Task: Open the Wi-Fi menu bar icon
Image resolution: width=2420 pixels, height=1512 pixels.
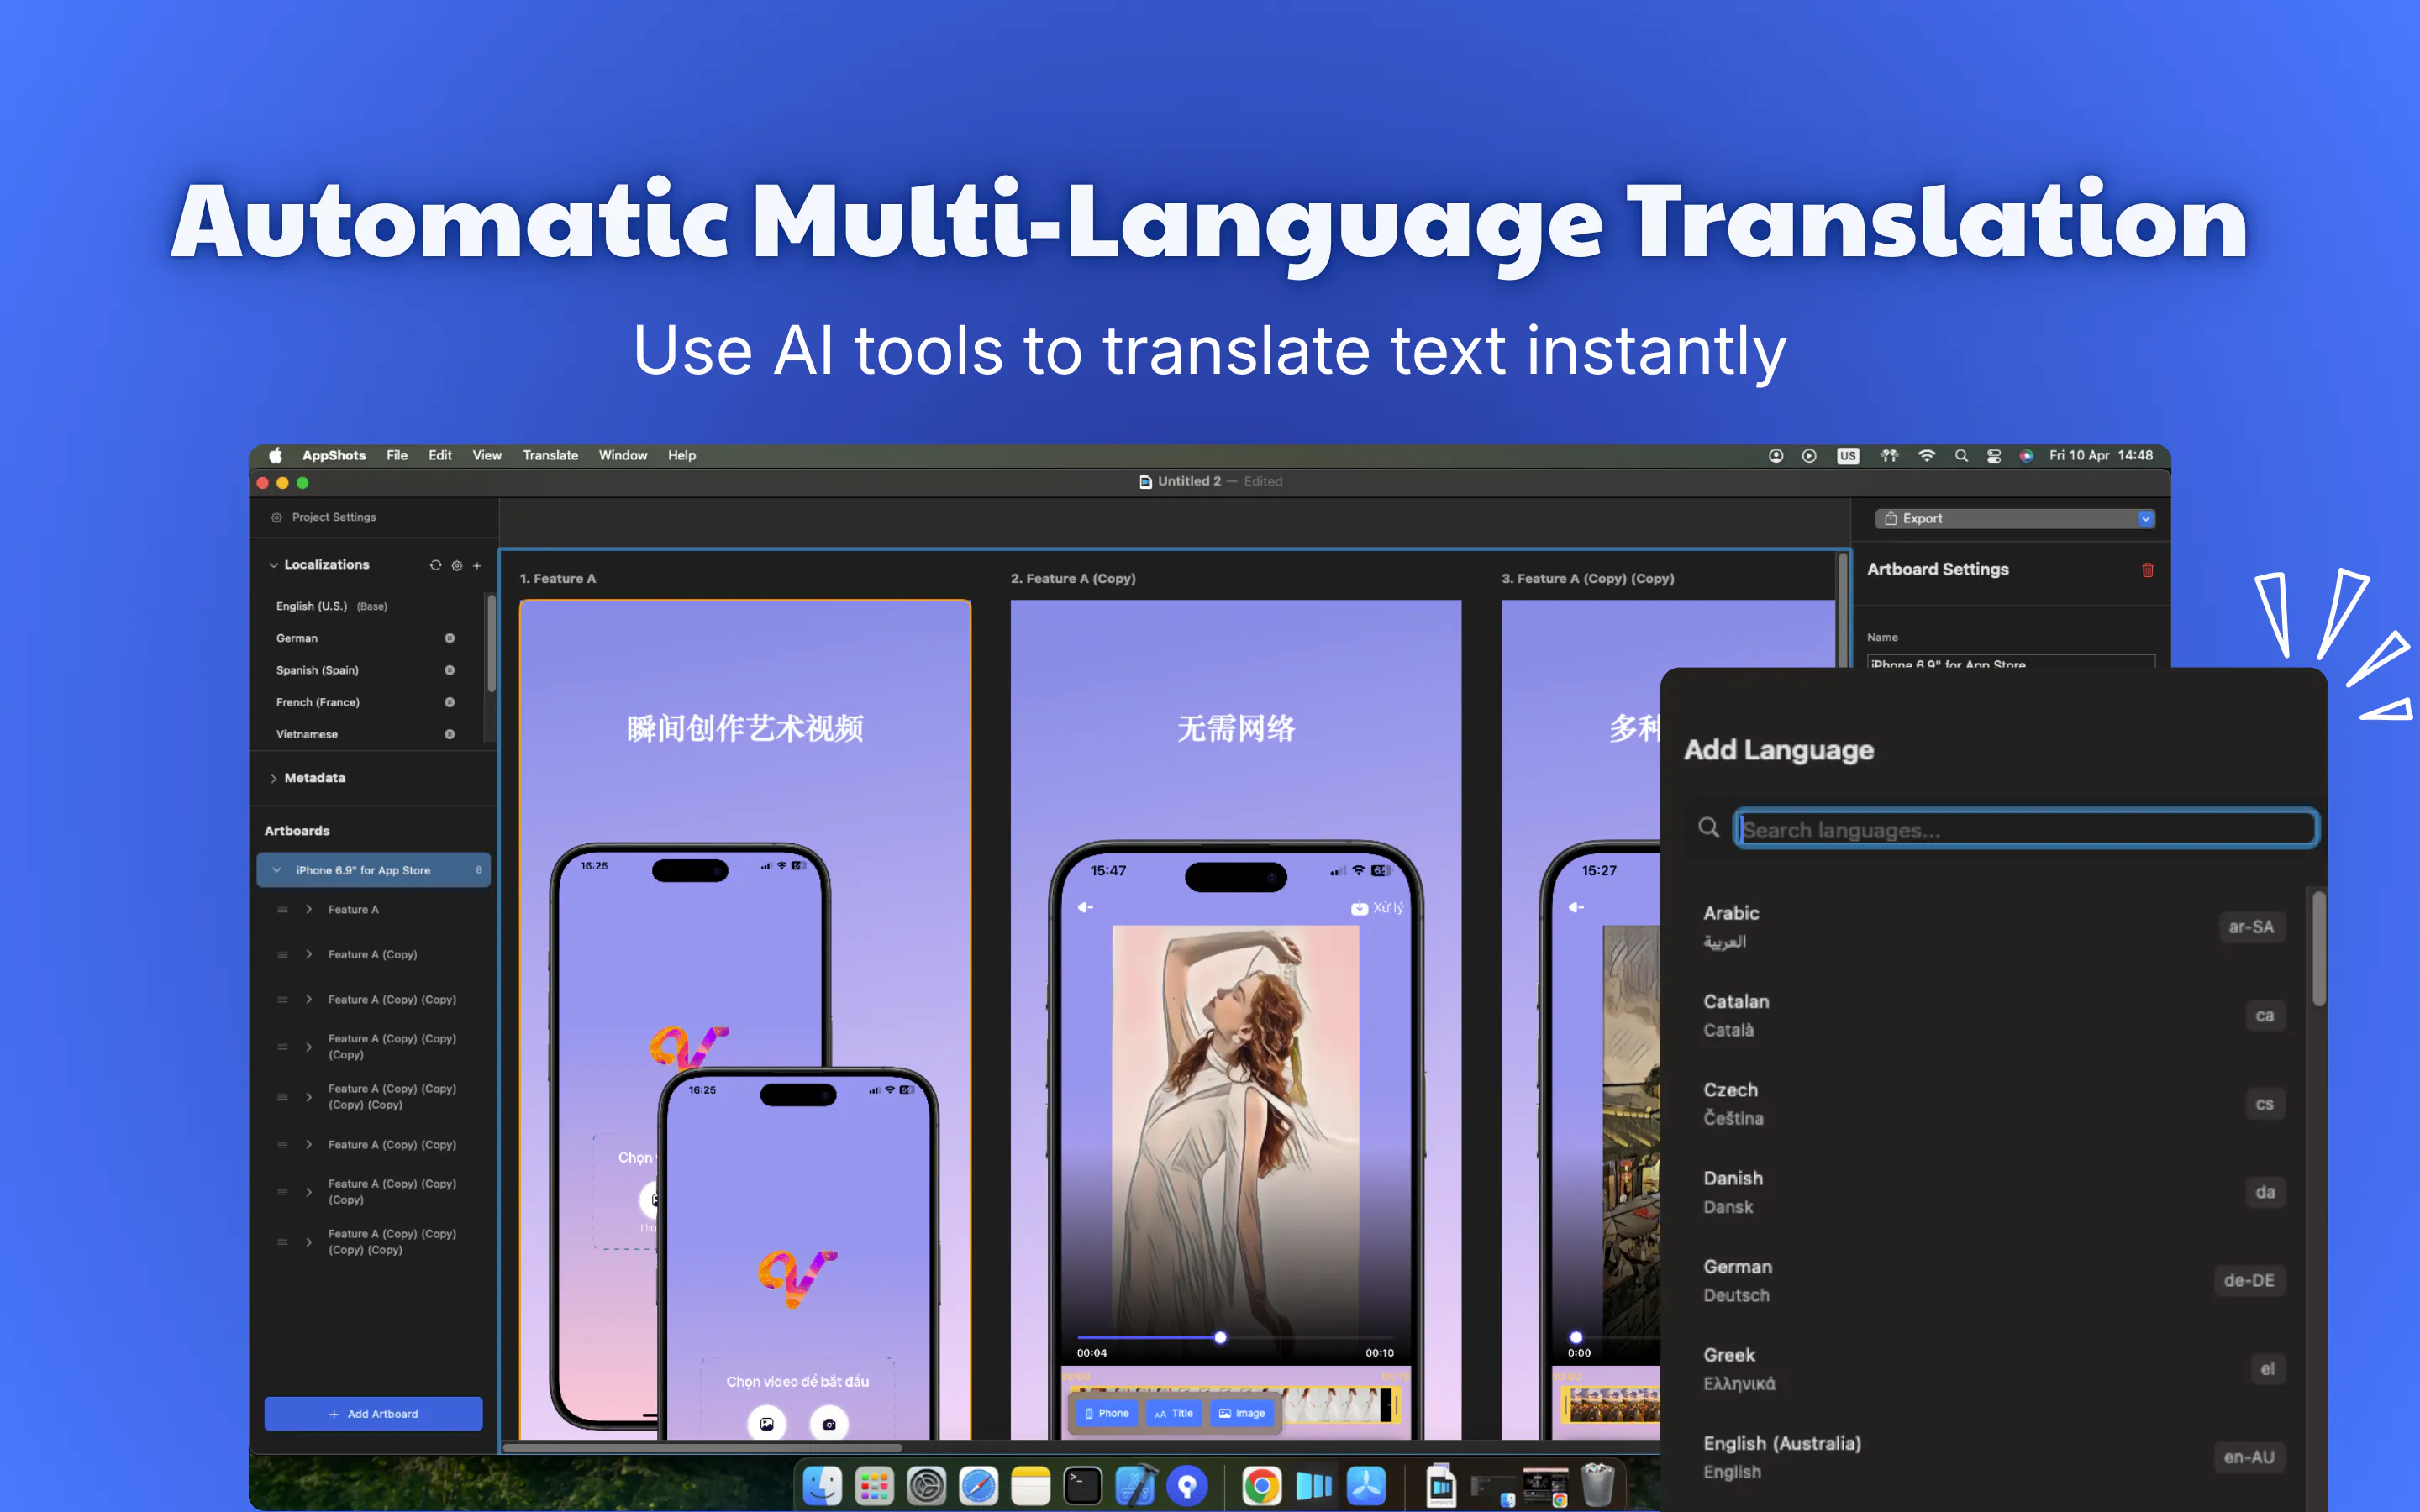Action: click(x=1926, y=455)
